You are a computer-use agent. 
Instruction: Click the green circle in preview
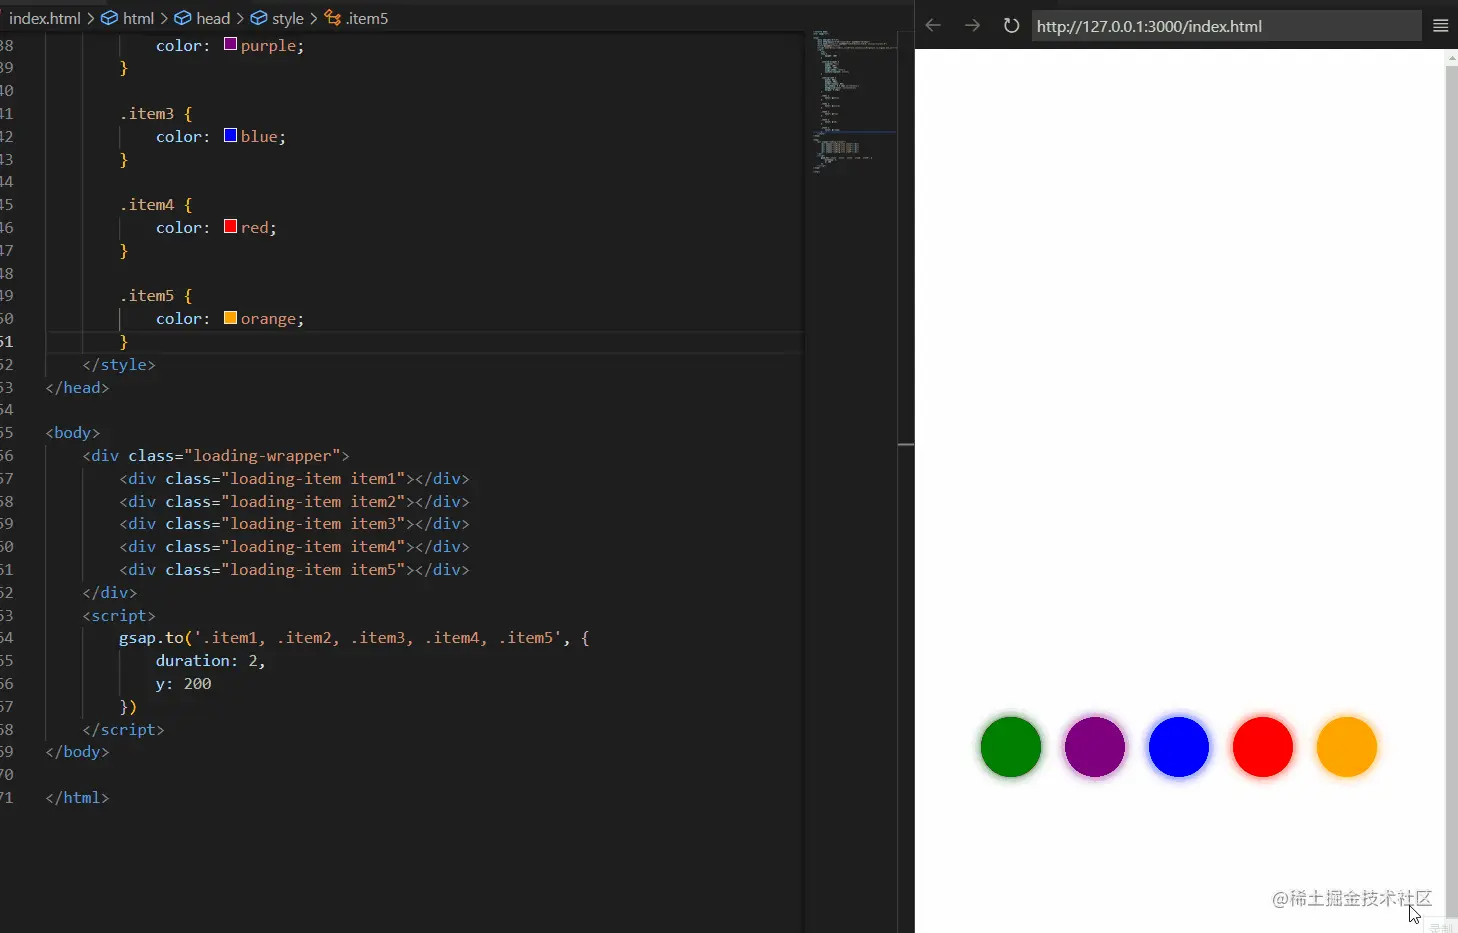tap(1011, 747)
